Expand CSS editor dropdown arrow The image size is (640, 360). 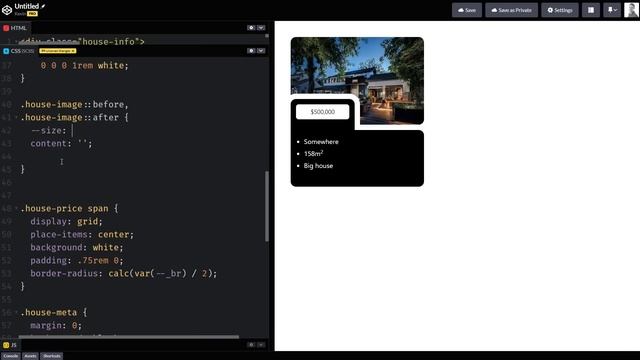pyautogui.click(x=261, y=51)
